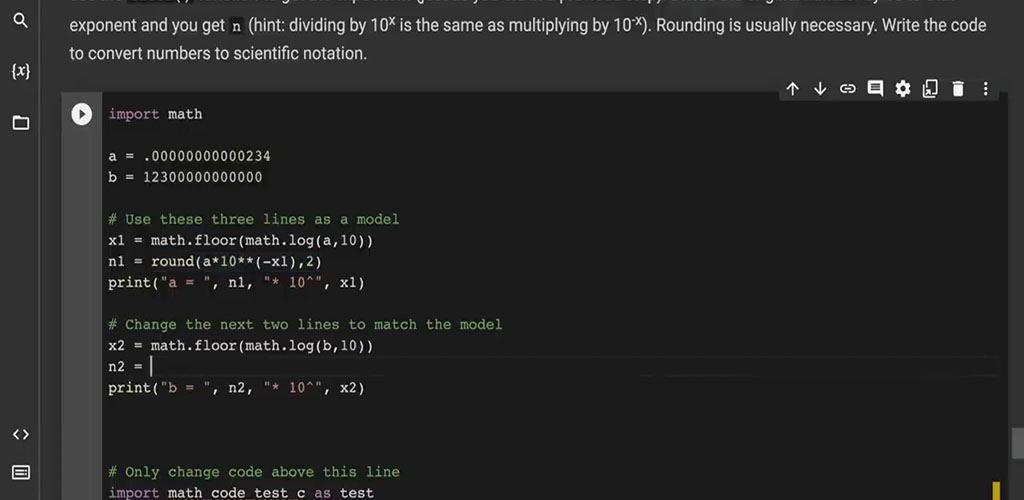The image size is (1024, 500).
Task: Open the variables {x} inspector panel
Action: [x=21, y=71]
